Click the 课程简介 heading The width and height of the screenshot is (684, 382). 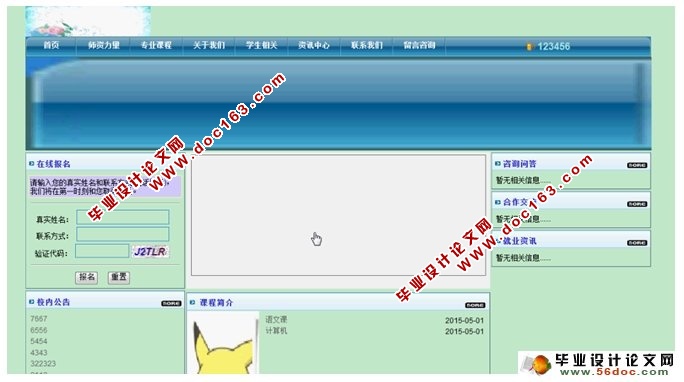216,303
